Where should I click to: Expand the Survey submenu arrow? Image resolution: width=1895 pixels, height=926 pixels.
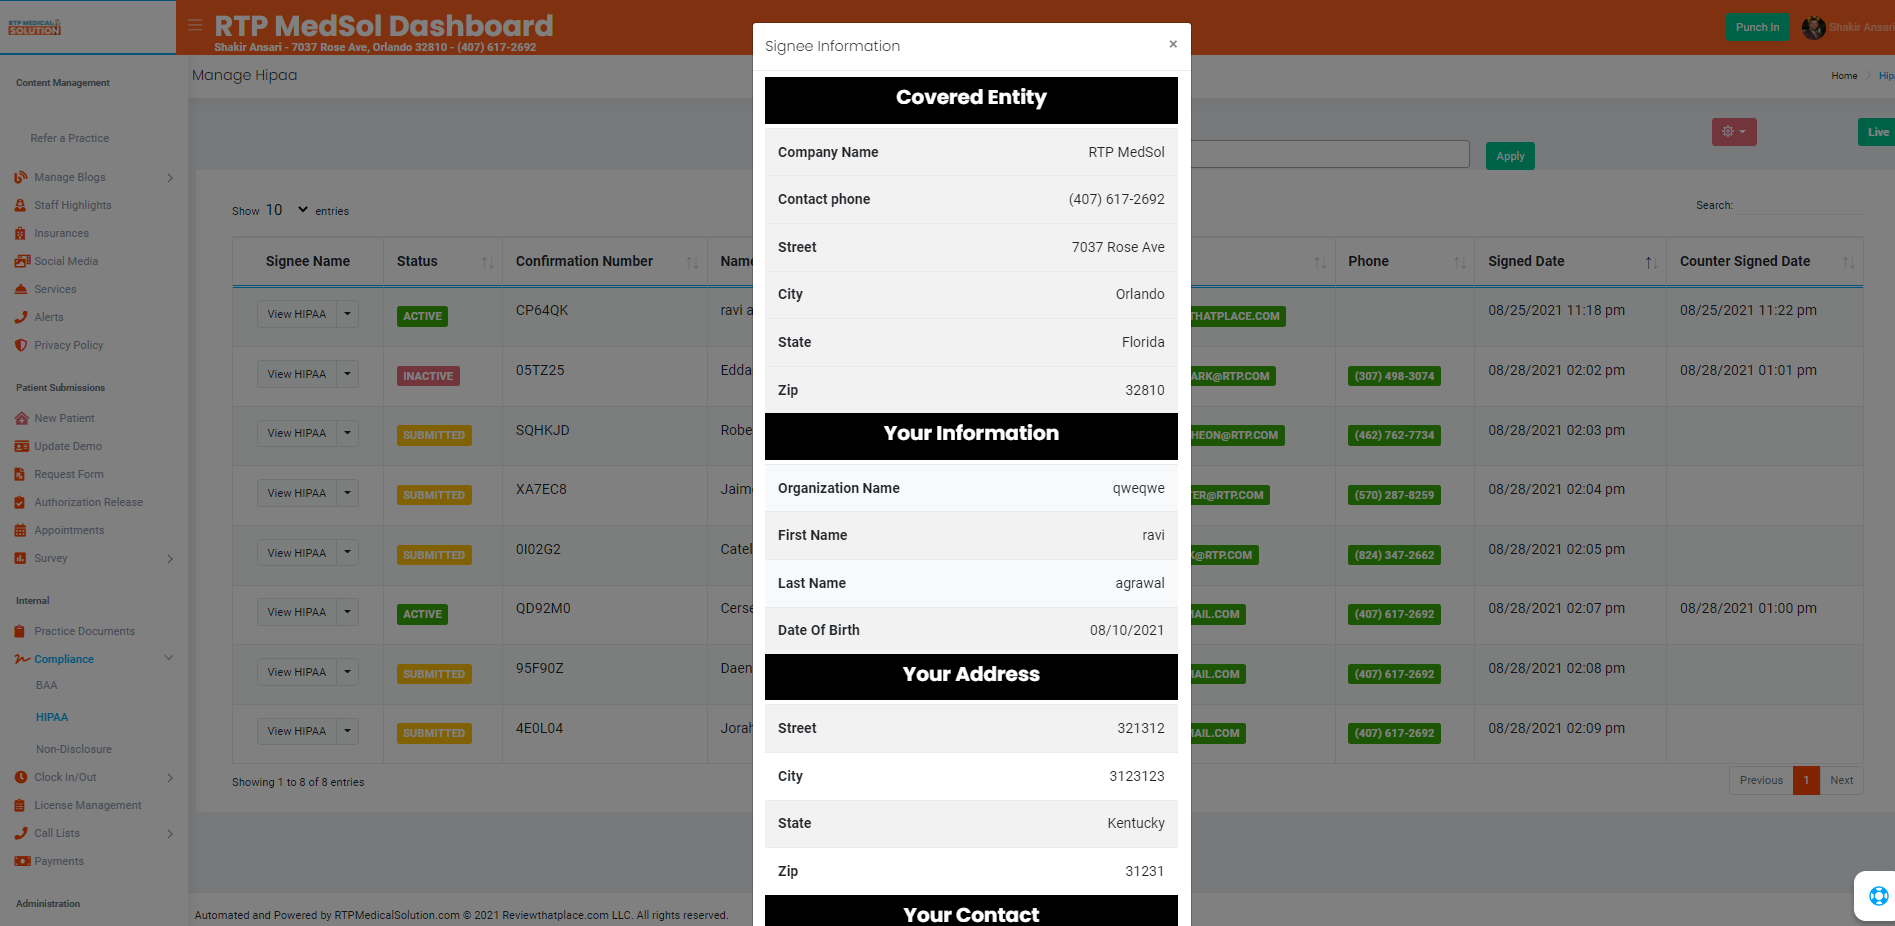(170, 559)
